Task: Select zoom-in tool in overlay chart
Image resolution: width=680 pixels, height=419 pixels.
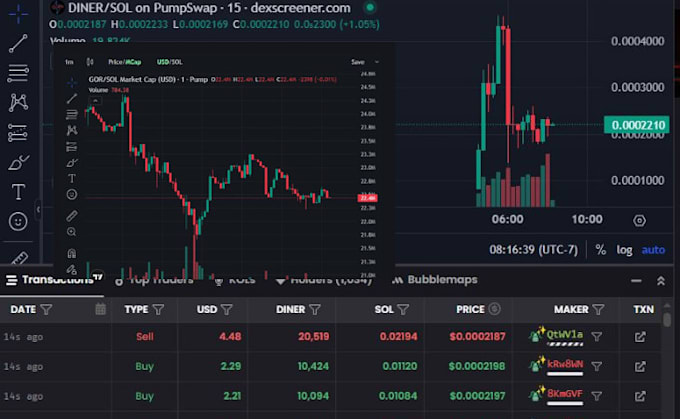Action: coord(72,232)
